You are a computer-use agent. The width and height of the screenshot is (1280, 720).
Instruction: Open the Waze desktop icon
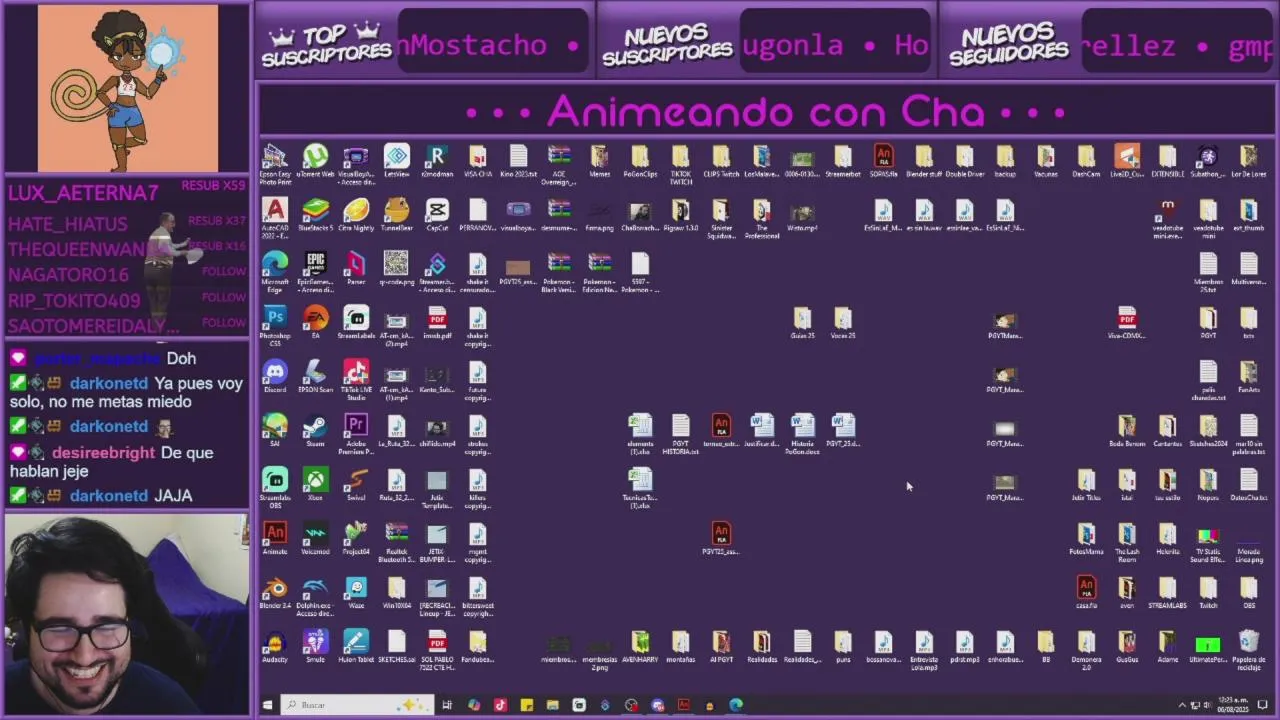click(x=356, y=594)
